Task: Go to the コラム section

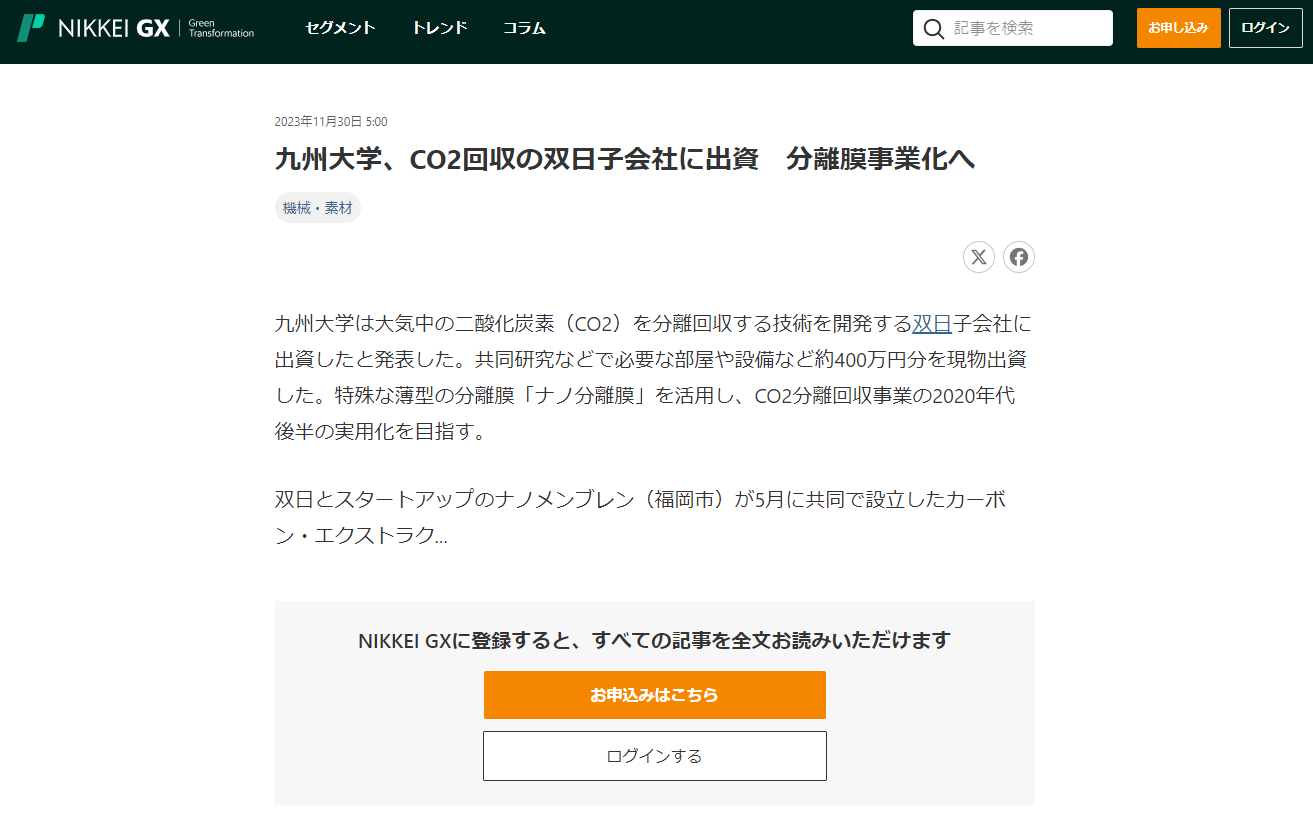Action: click(524, 28)
